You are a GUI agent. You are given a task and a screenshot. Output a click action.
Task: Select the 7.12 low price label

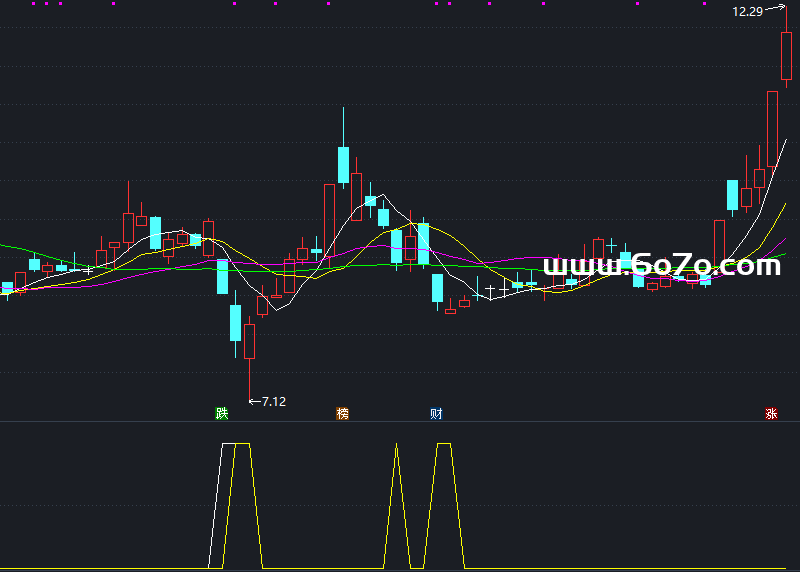[x=274, y=402]
